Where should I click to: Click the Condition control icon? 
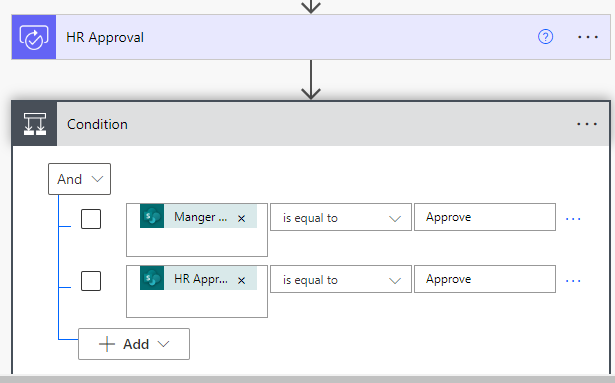click(35, 124)
